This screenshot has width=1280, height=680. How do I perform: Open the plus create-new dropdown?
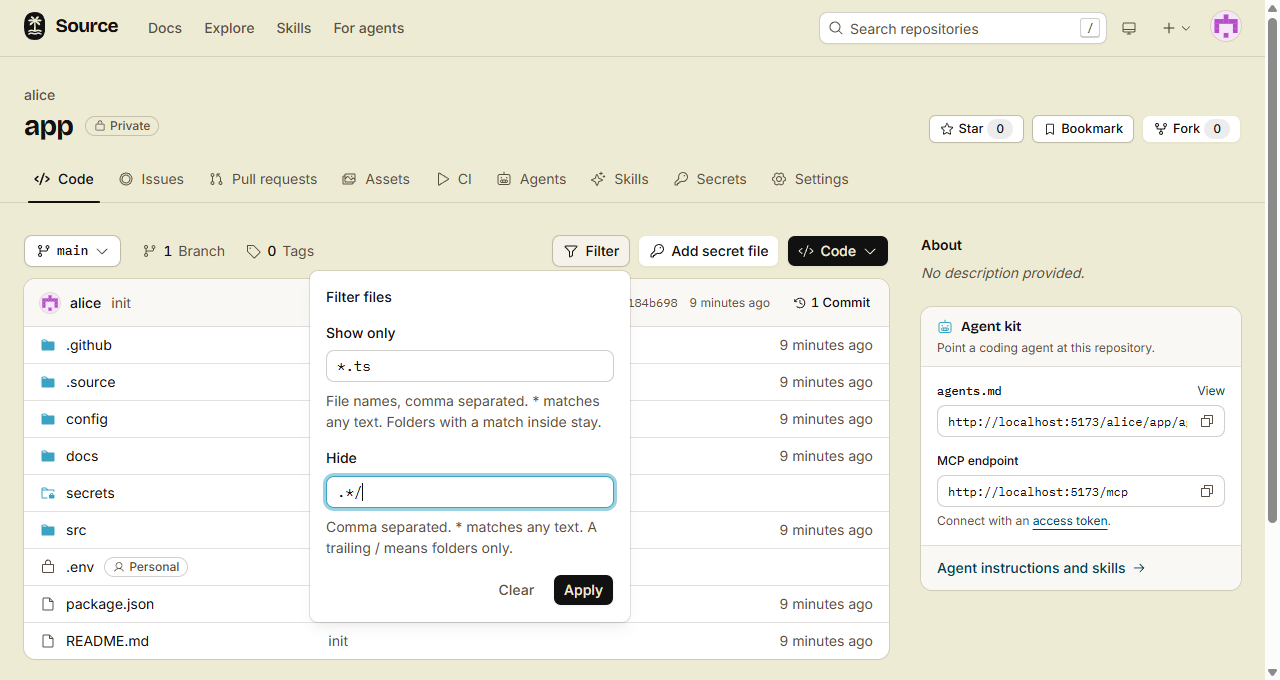point(1176,28)
